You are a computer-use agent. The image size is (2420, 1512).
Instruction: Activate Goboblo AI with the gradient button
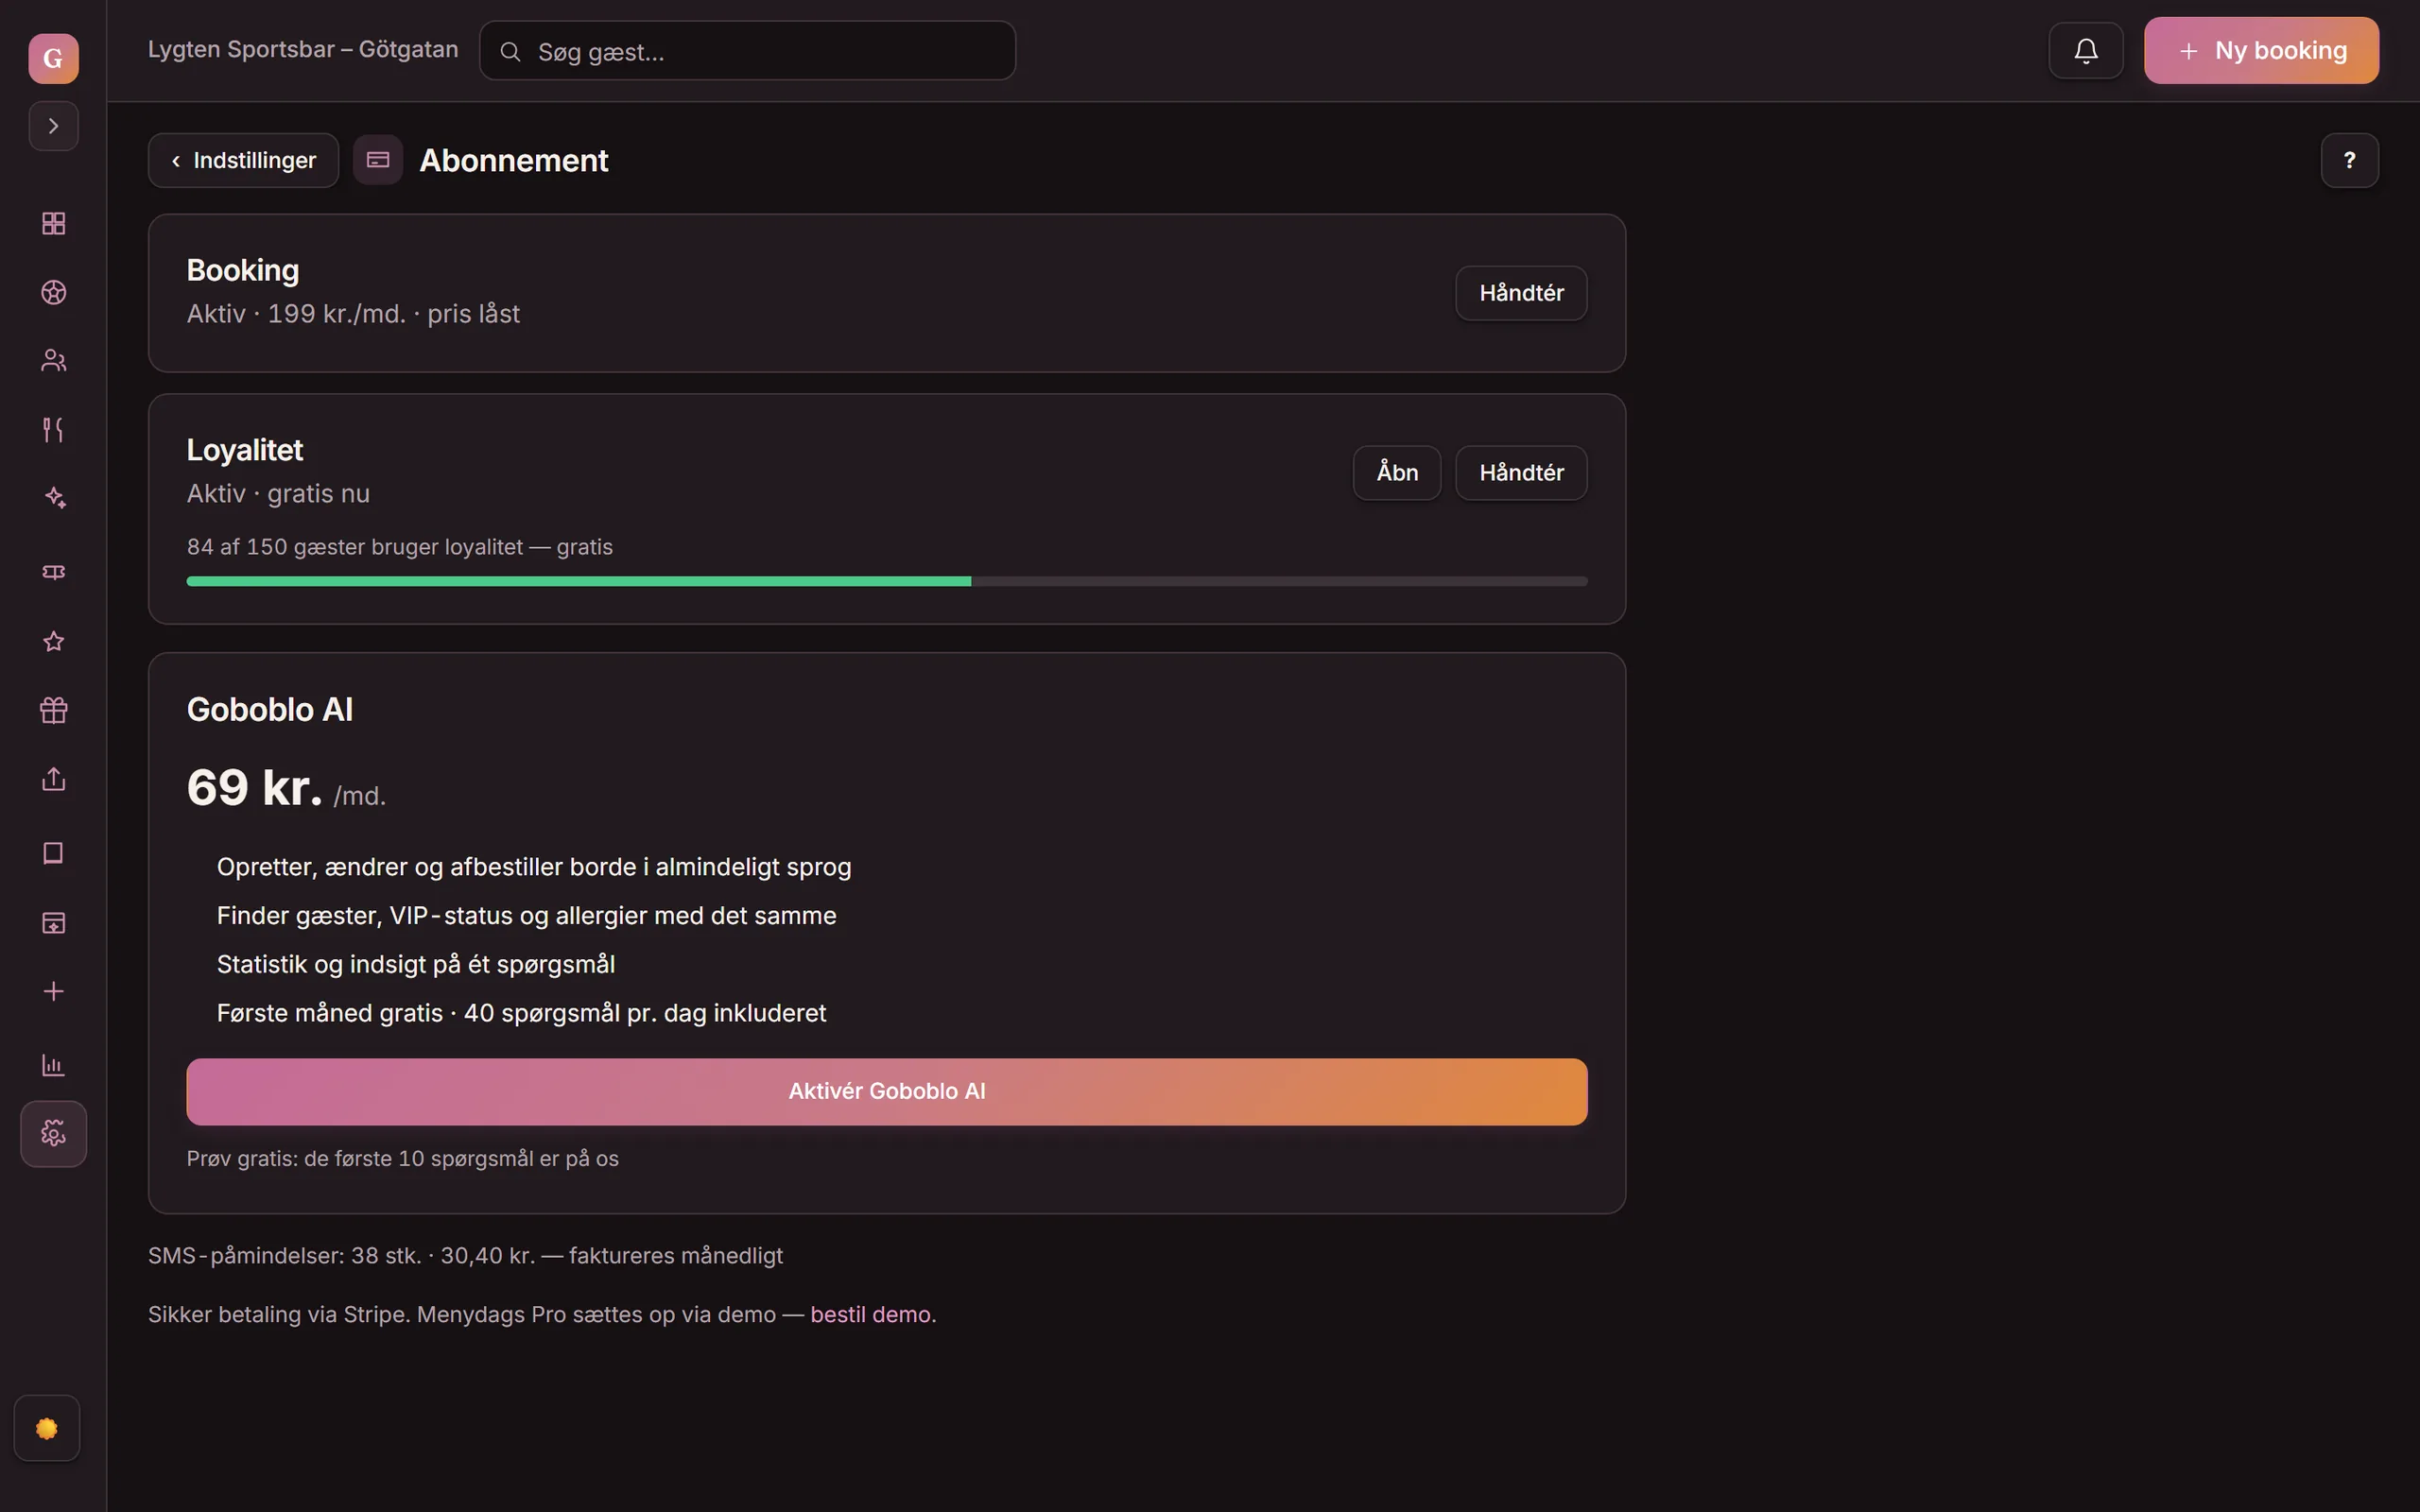click(887, 1092)
